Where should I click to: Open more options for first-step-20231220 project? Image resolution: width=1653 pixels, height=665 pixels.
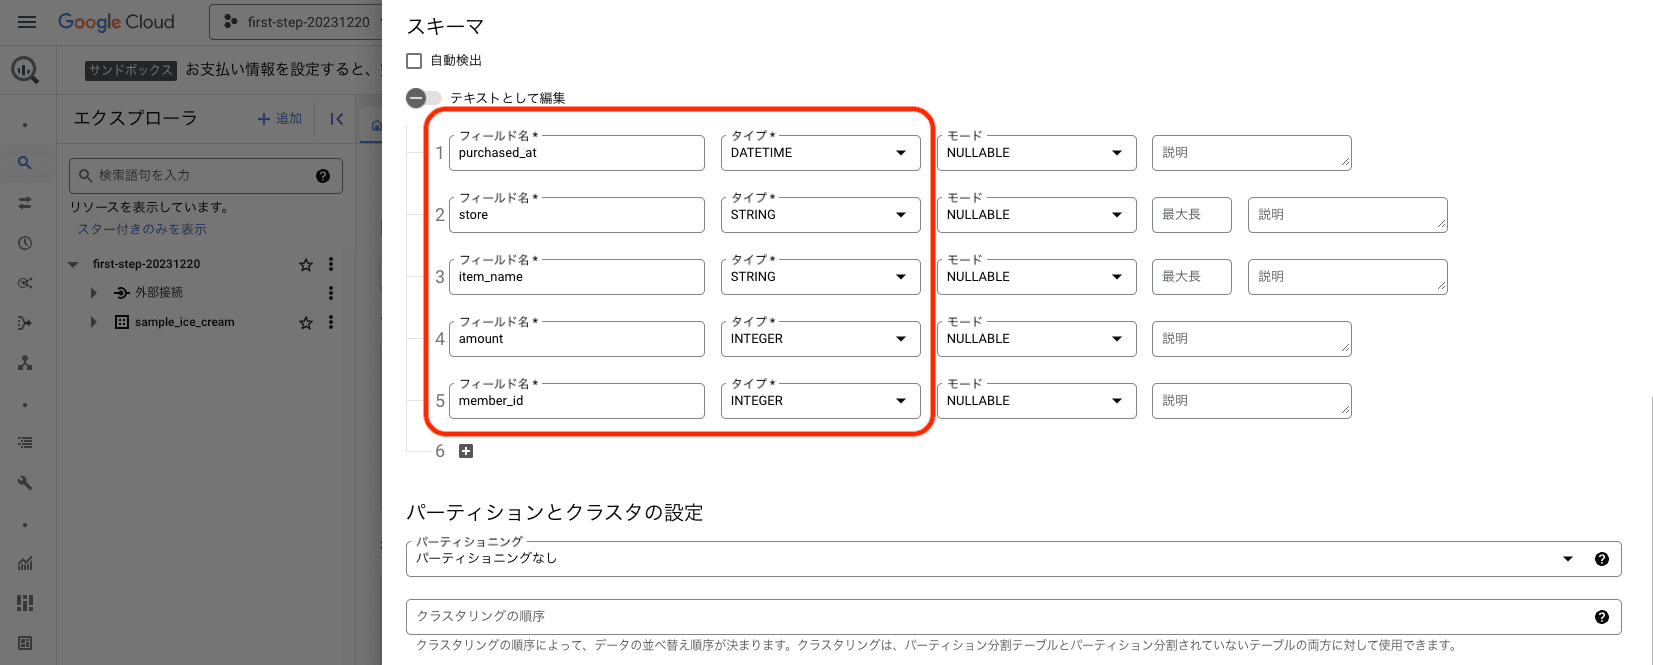331,264
